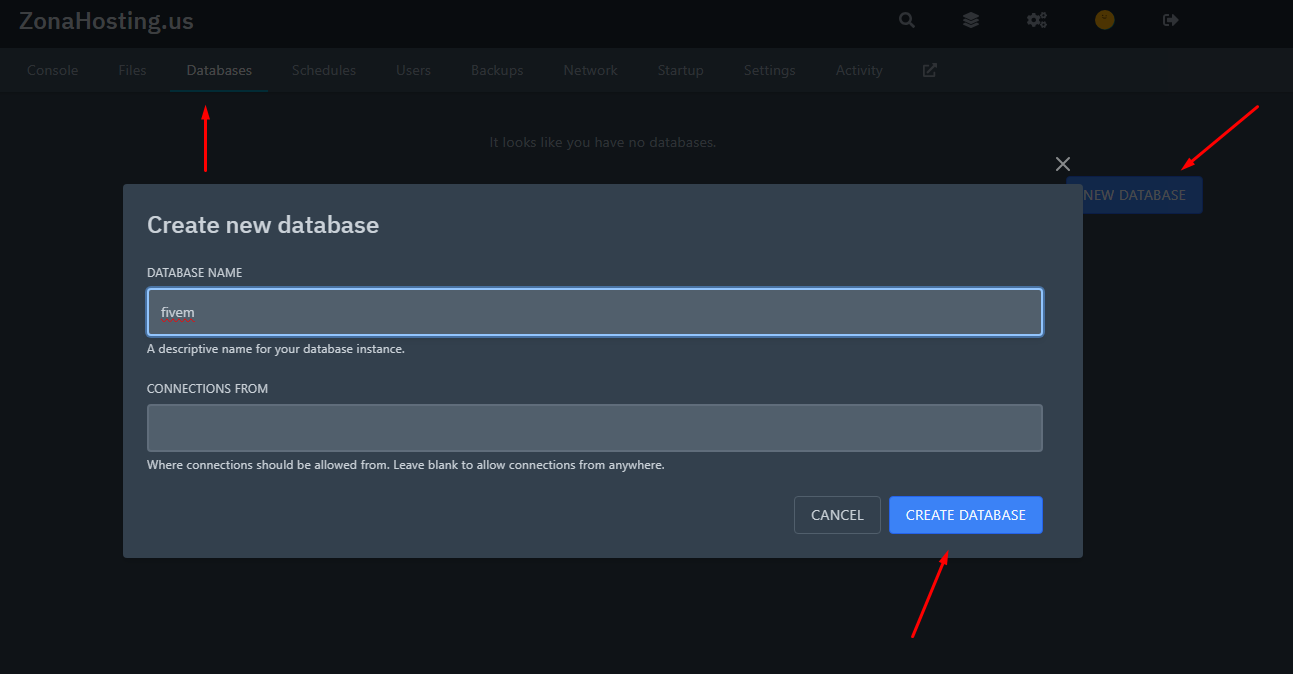The image size is (1293, 674).
Task: Click the ZonaHosting.us logo
Action: (x=106, y=21)
